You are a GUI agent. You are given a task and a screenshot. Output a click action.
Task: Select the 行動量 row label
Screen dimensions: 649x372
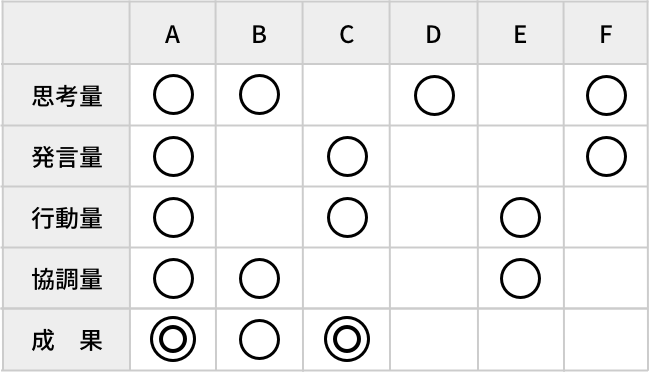(x=67, y=218)
